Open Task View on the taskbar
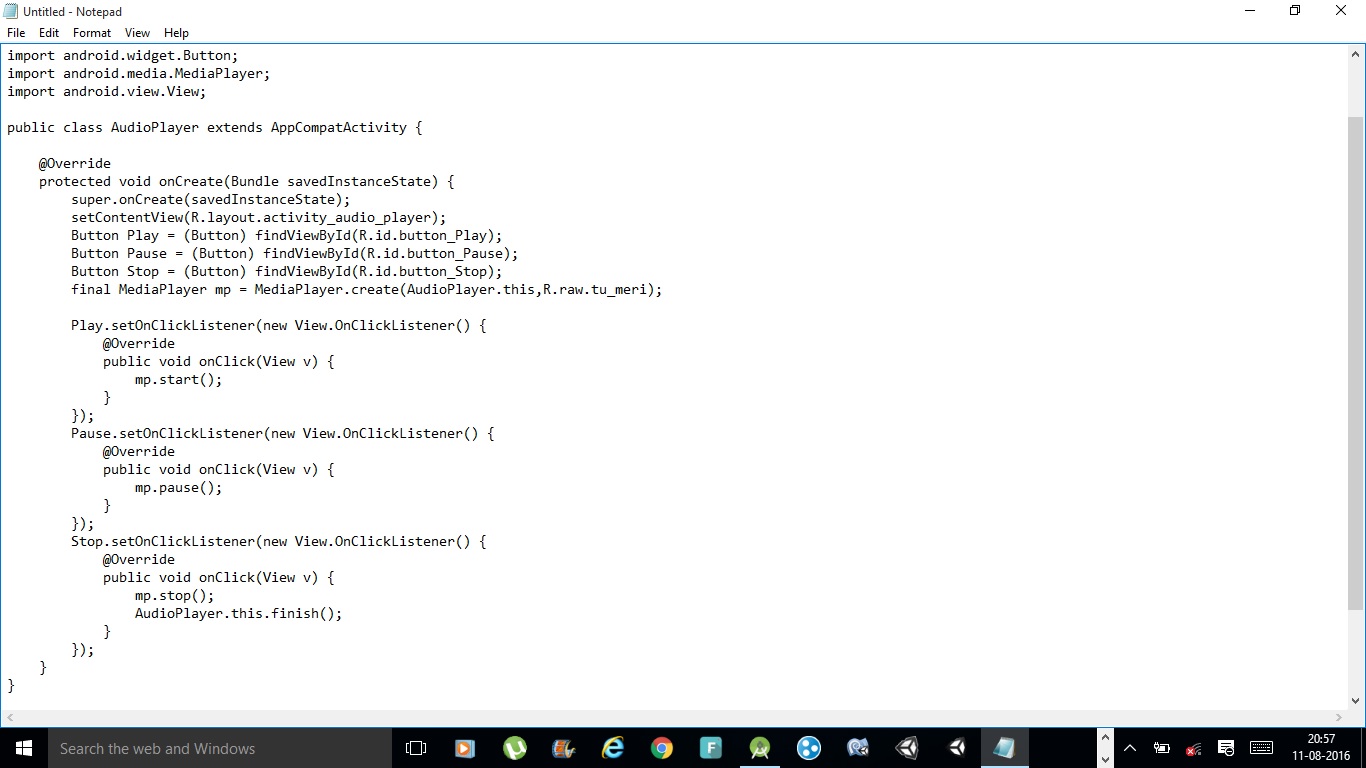 [x=415, y=748]
